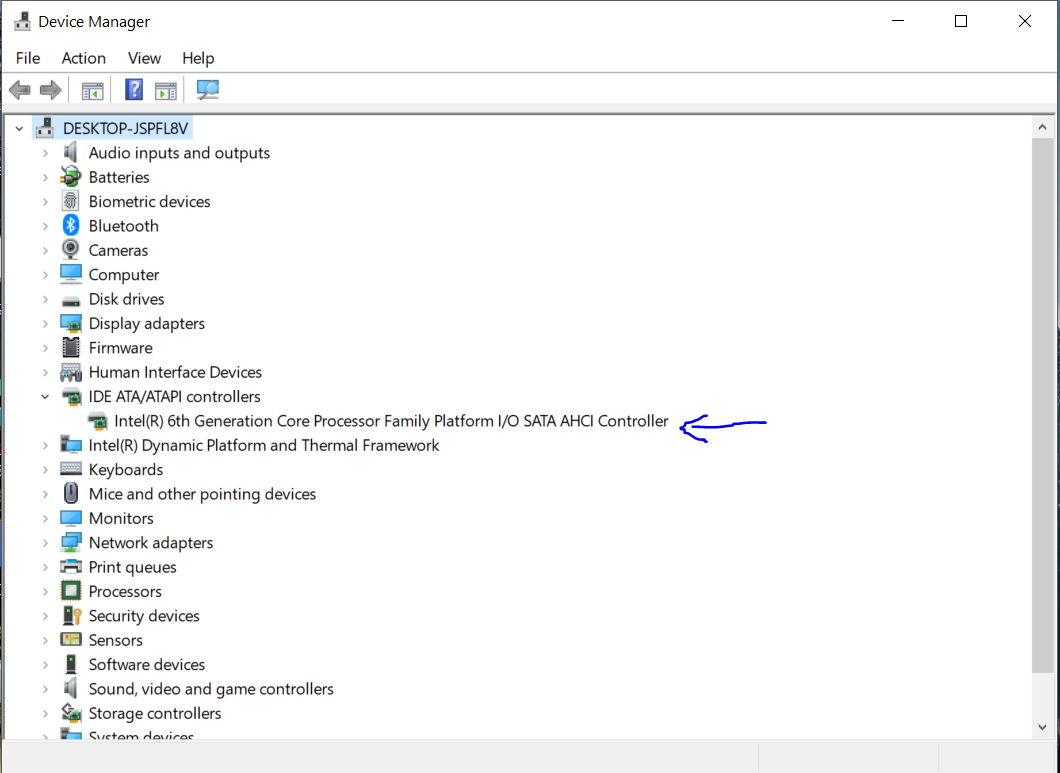Click the Scan for hardware changes icon
The height and width of the screenshot is (773, 1060).
pyautogui.click(x=208, y=90)
